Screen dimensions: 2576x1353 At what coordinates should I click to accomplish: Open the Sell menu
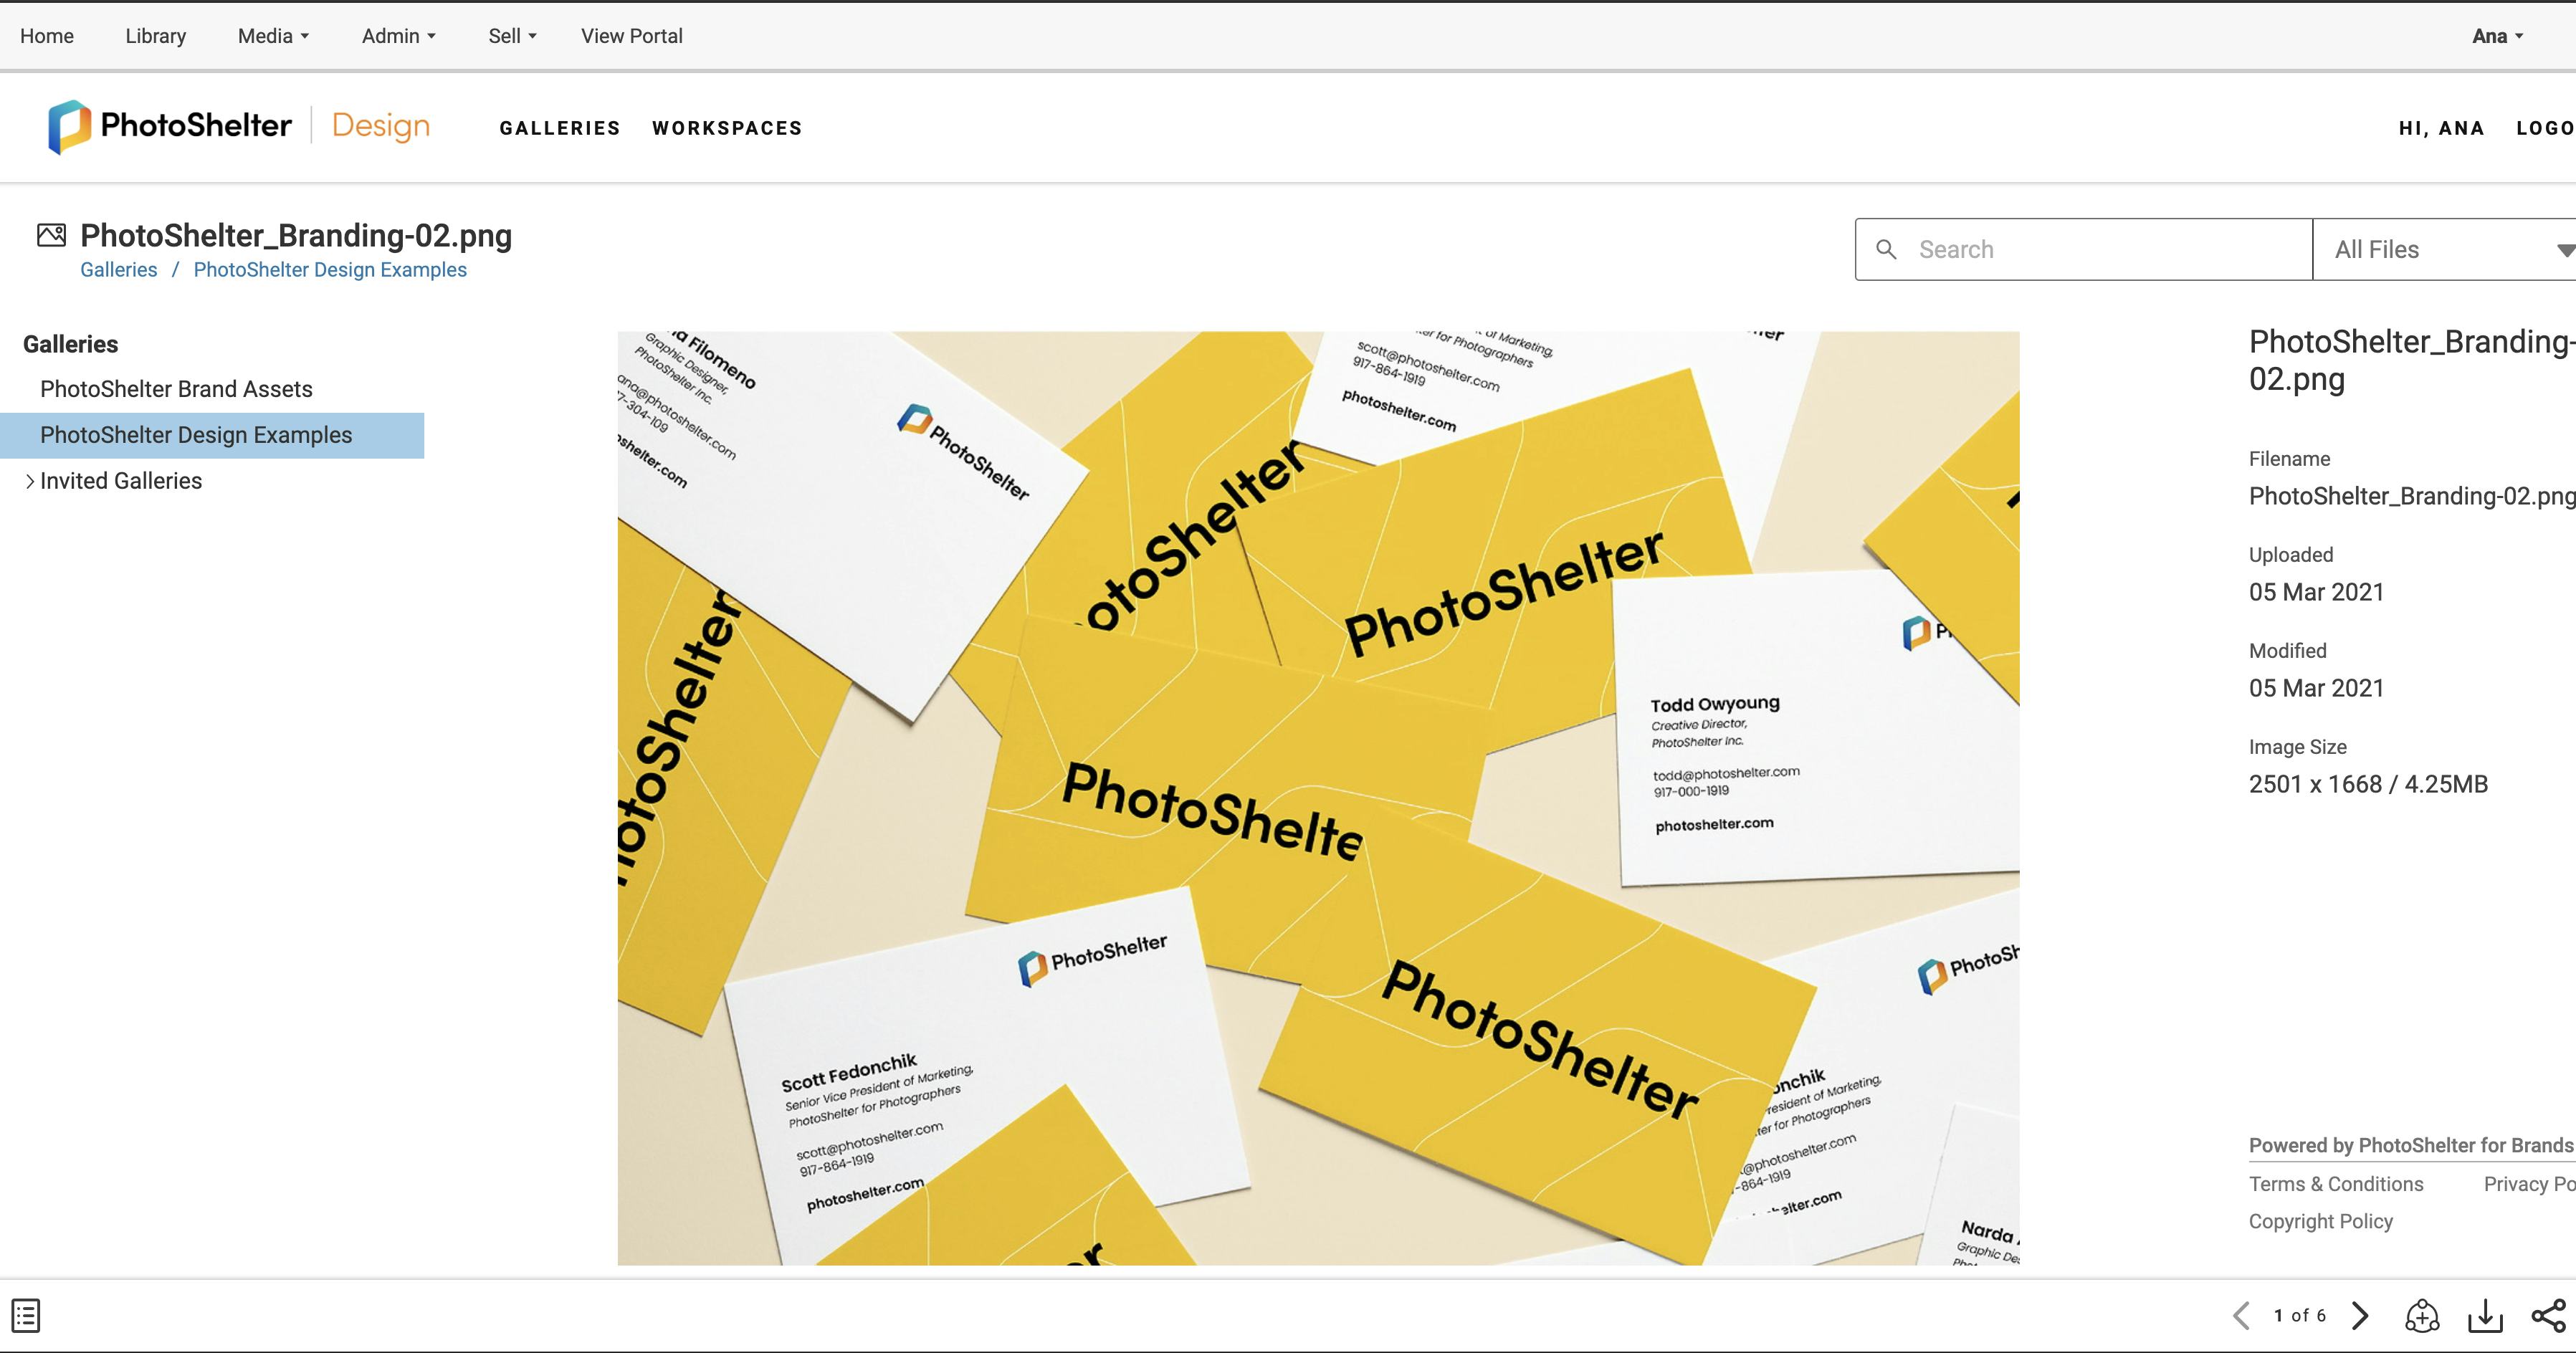(512, 36)
